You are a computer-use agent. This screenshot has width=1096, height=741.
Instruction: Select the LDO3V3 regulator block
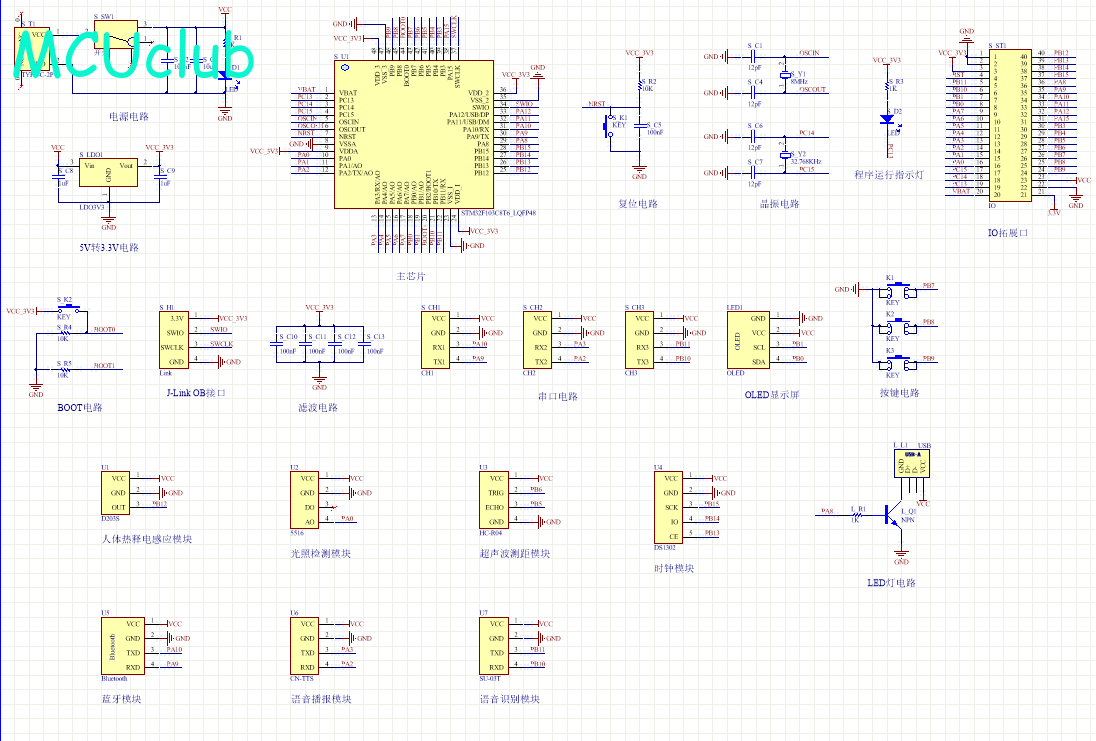coord(108,172)
